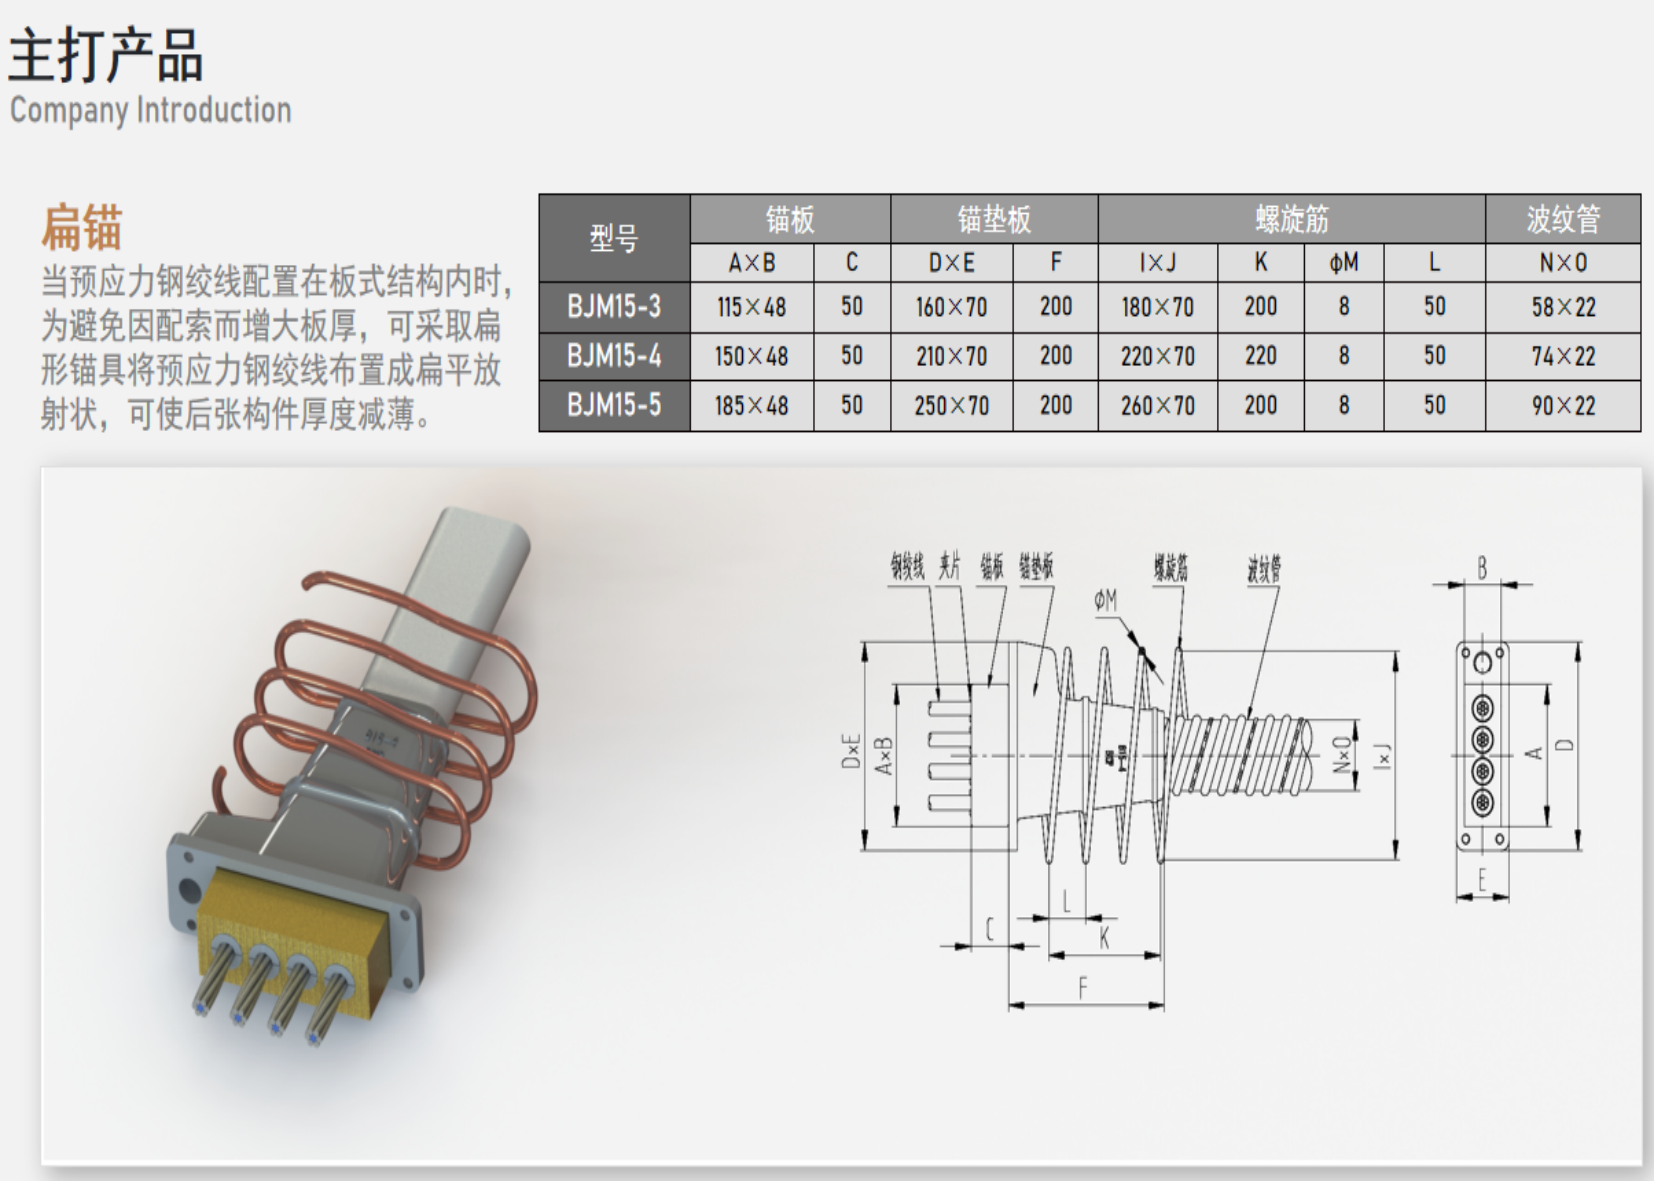Select the 115×48 cell
This screenshot has width=1654, height=1182.
pos(752,307)
